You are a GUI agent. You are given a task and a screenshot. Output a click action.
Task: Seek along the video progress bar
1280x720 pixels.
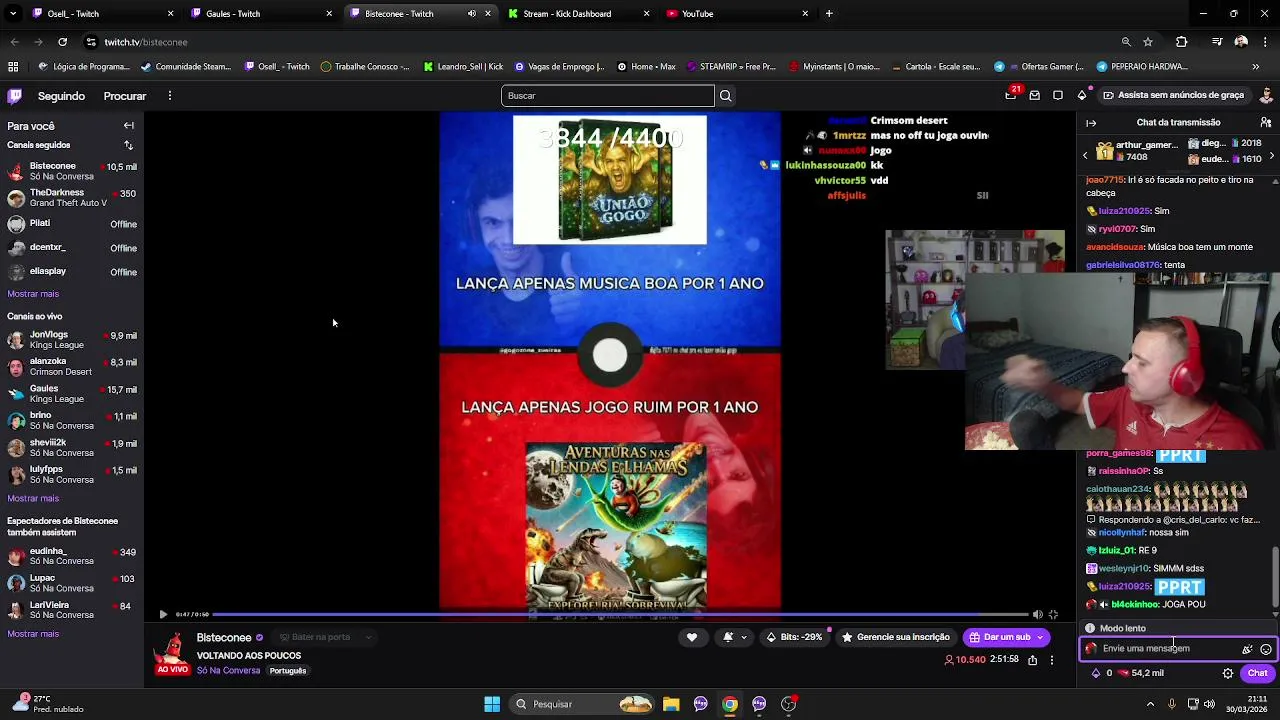click(x=620, y=614)
